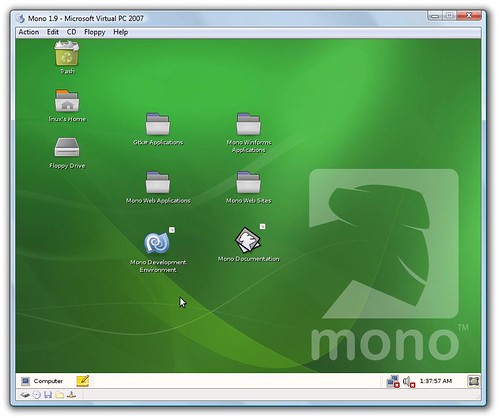Launch Mono Development Environment shortcut

[157, 243]
